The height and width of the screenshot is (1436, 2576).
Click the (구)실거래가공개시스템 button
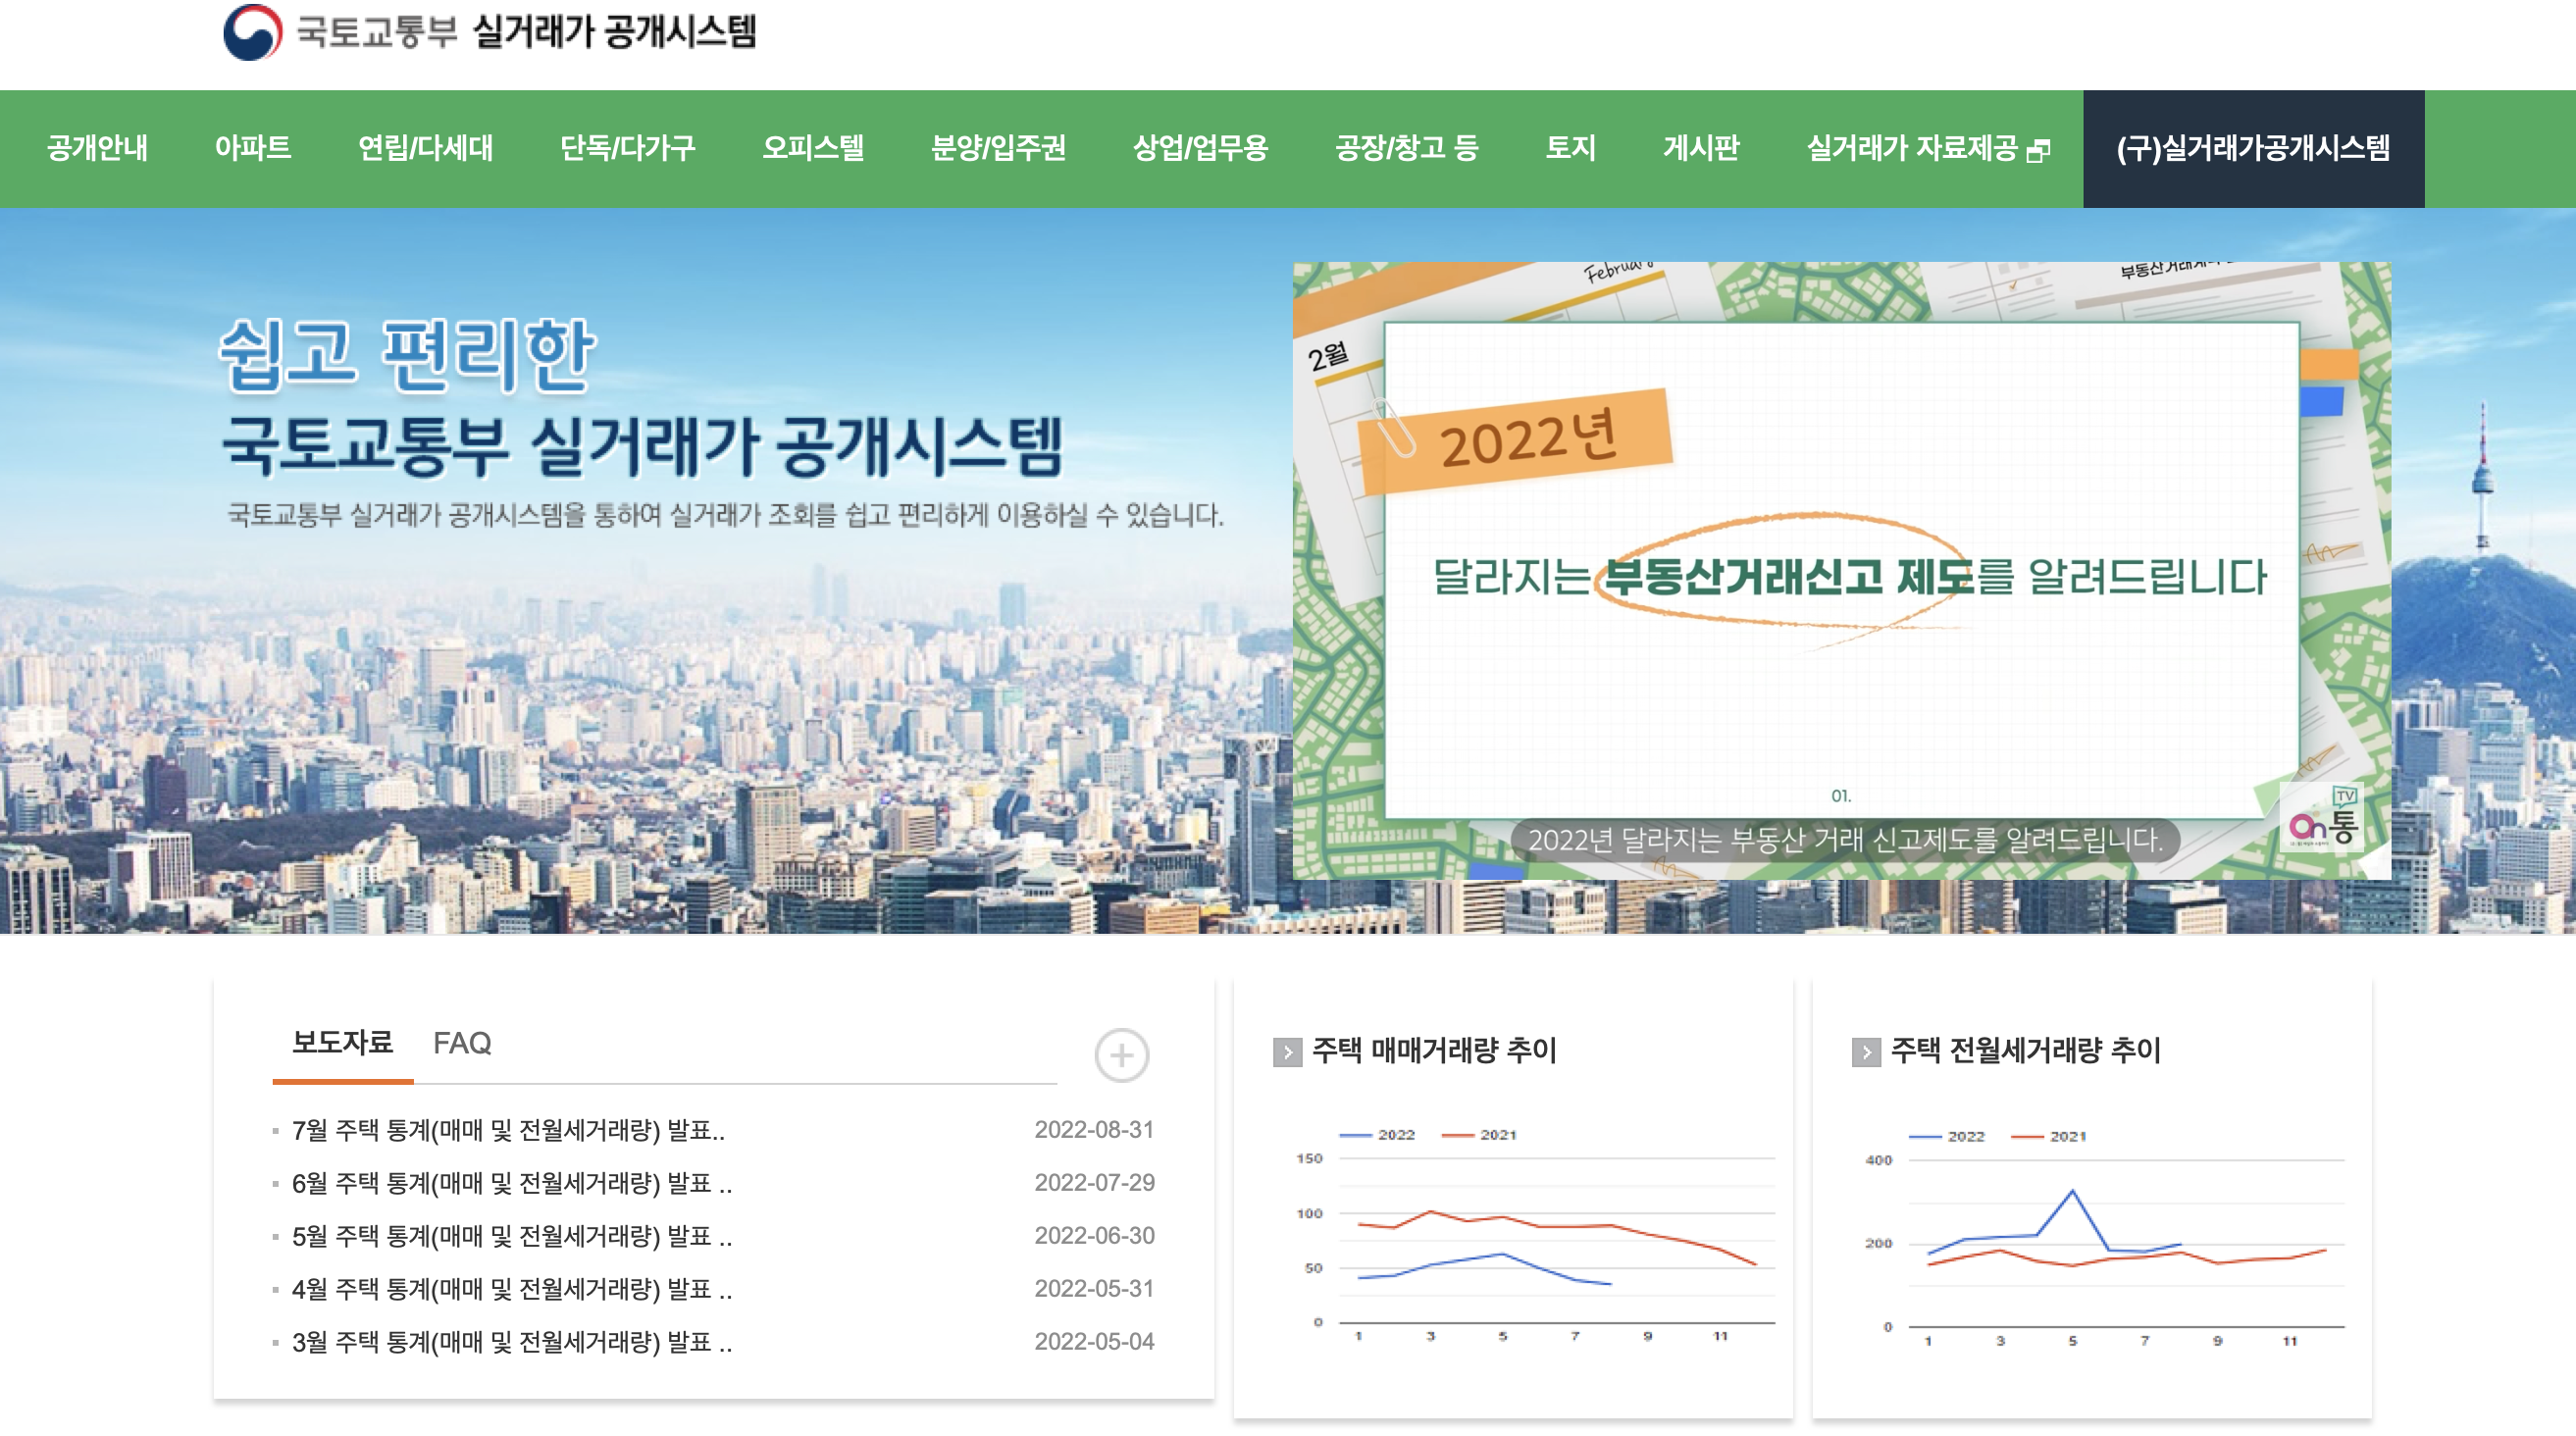[x=2254, y=149]
